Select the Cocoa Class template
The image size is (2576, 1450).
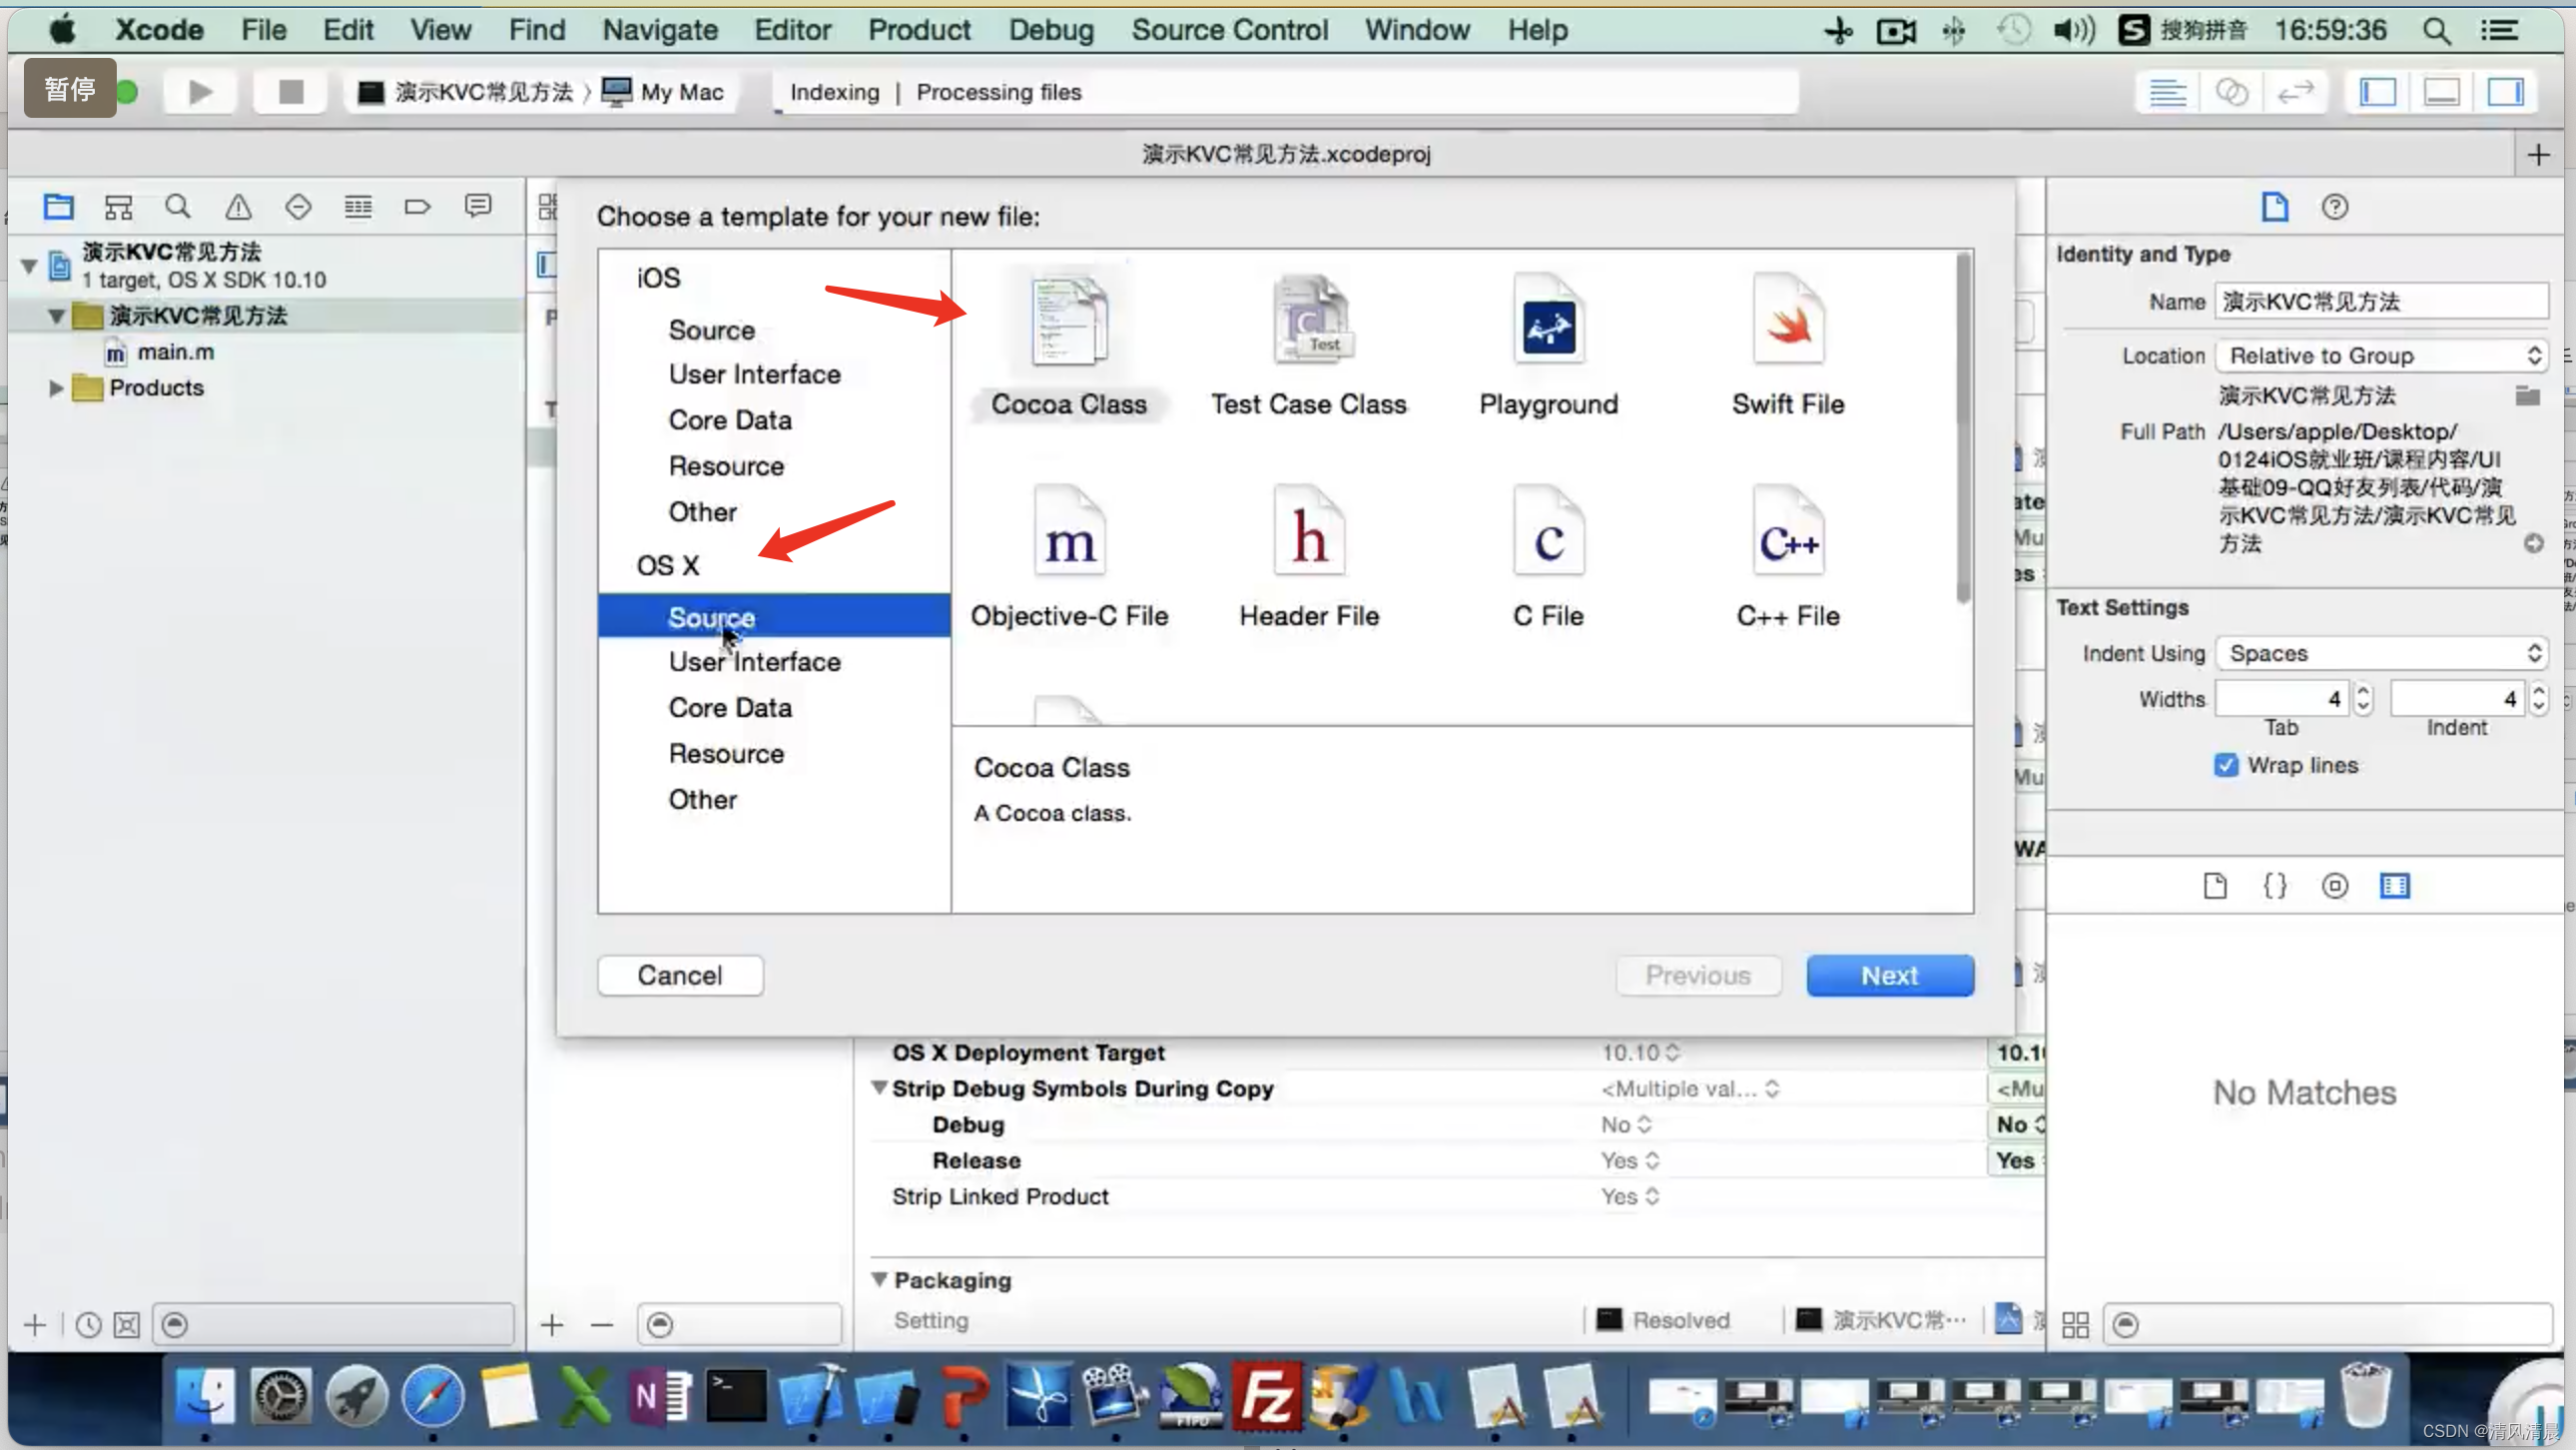1068,345
